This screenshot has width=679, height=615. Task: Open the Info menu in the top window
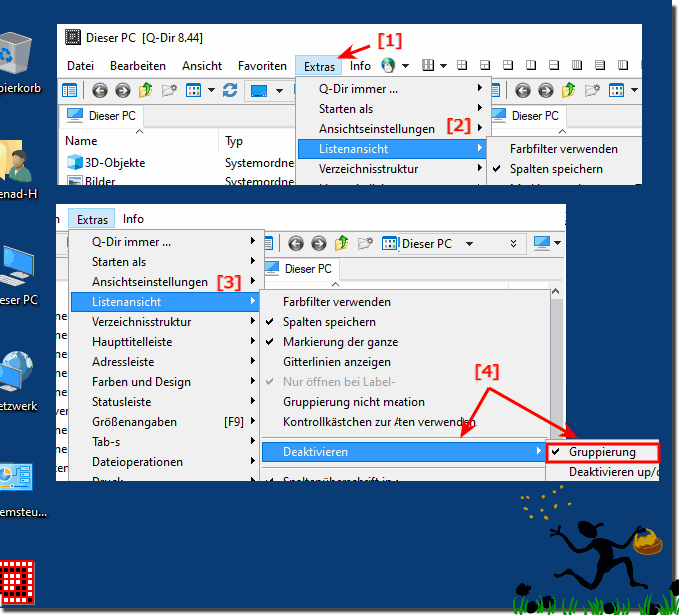point(360,66)
